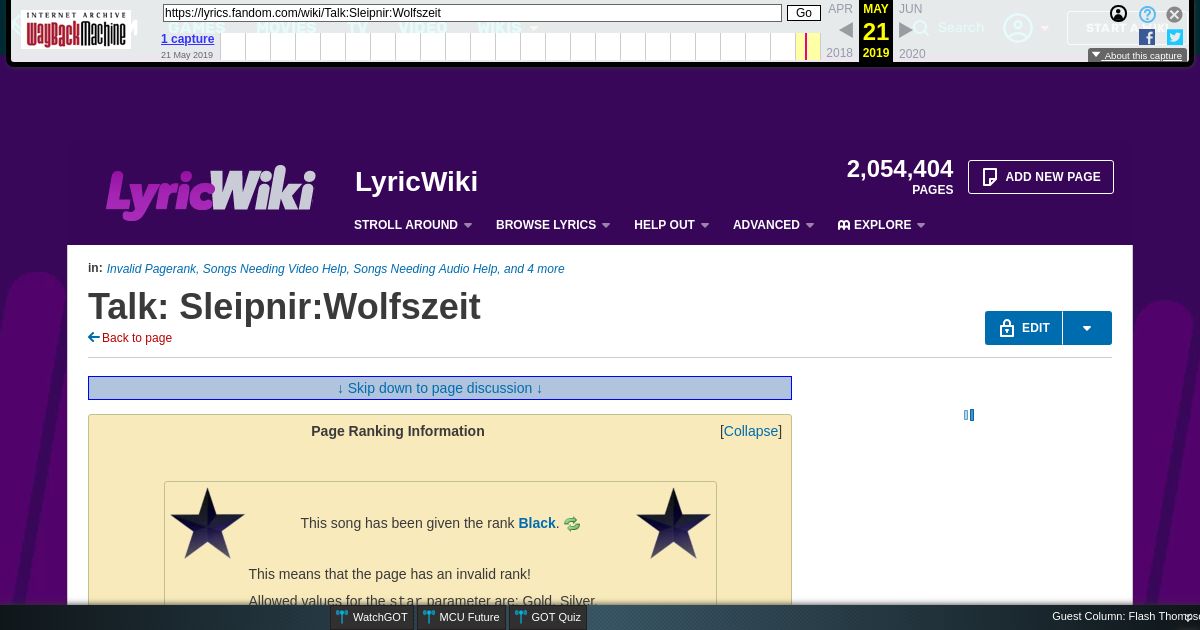Follow the Back to page link
This screenshot has height=630, width=1200.
click(x=137, y=338)
